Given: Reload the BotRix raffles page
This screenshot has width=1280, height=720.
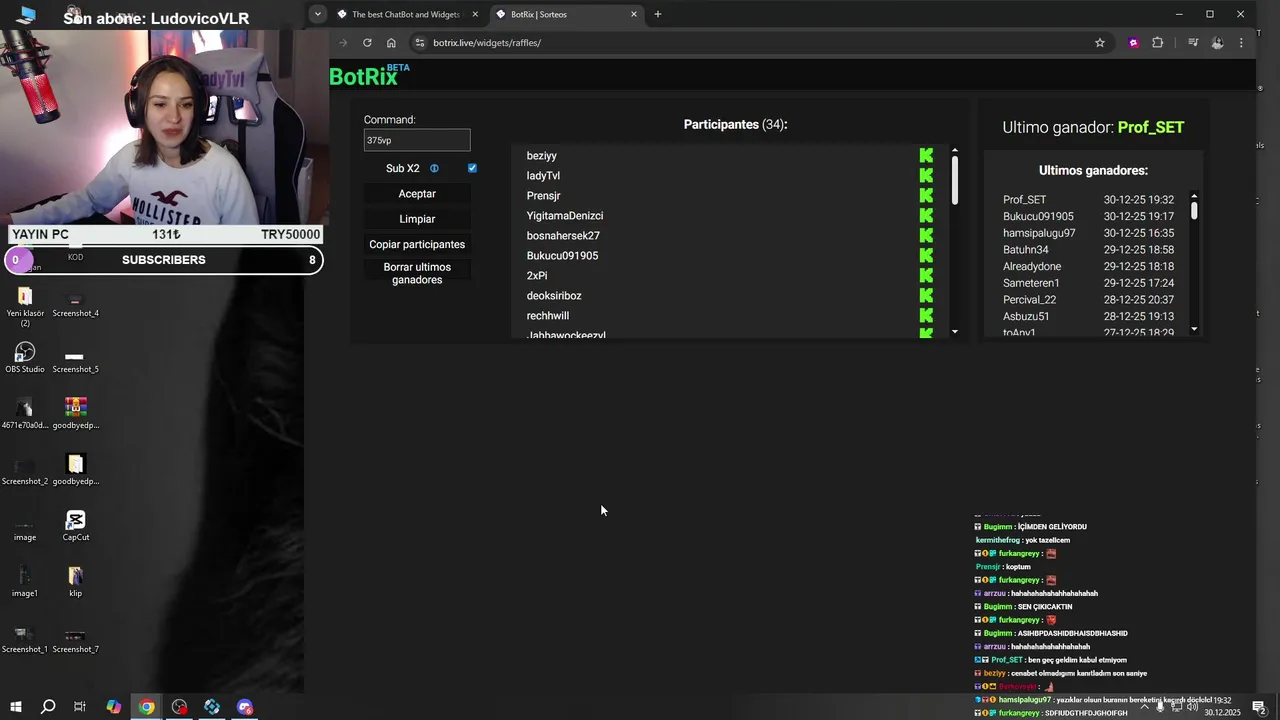Looking at the screenshot, I should (x=367, y=43).
